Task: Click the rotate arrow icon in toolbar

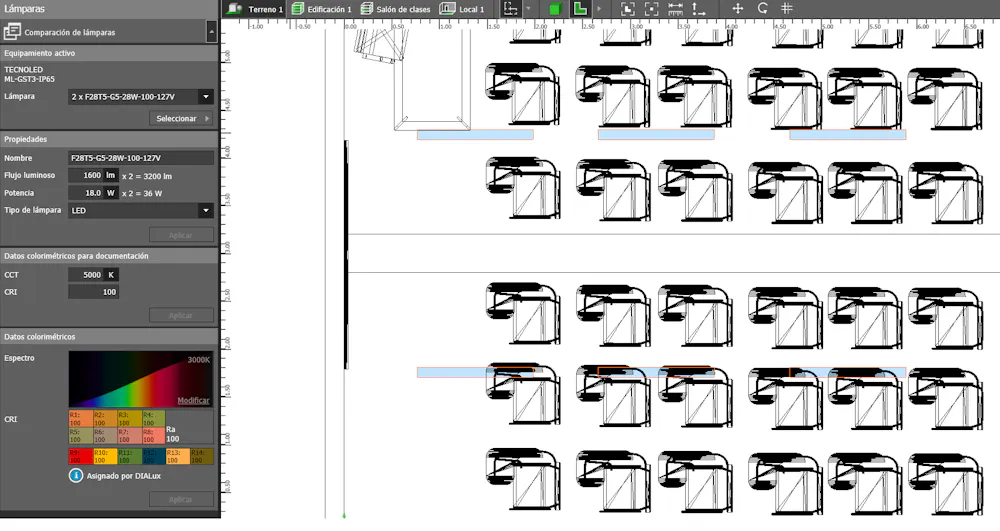Action: click(762, 9)
